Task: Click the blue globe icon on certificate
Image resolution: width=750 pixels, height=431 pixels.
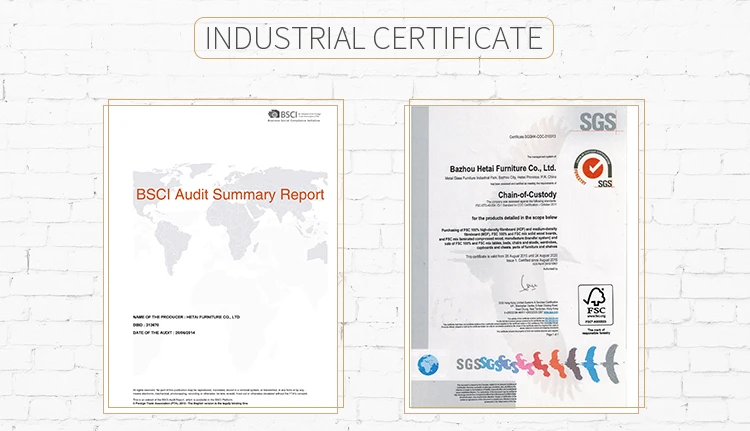Action: 428,365
